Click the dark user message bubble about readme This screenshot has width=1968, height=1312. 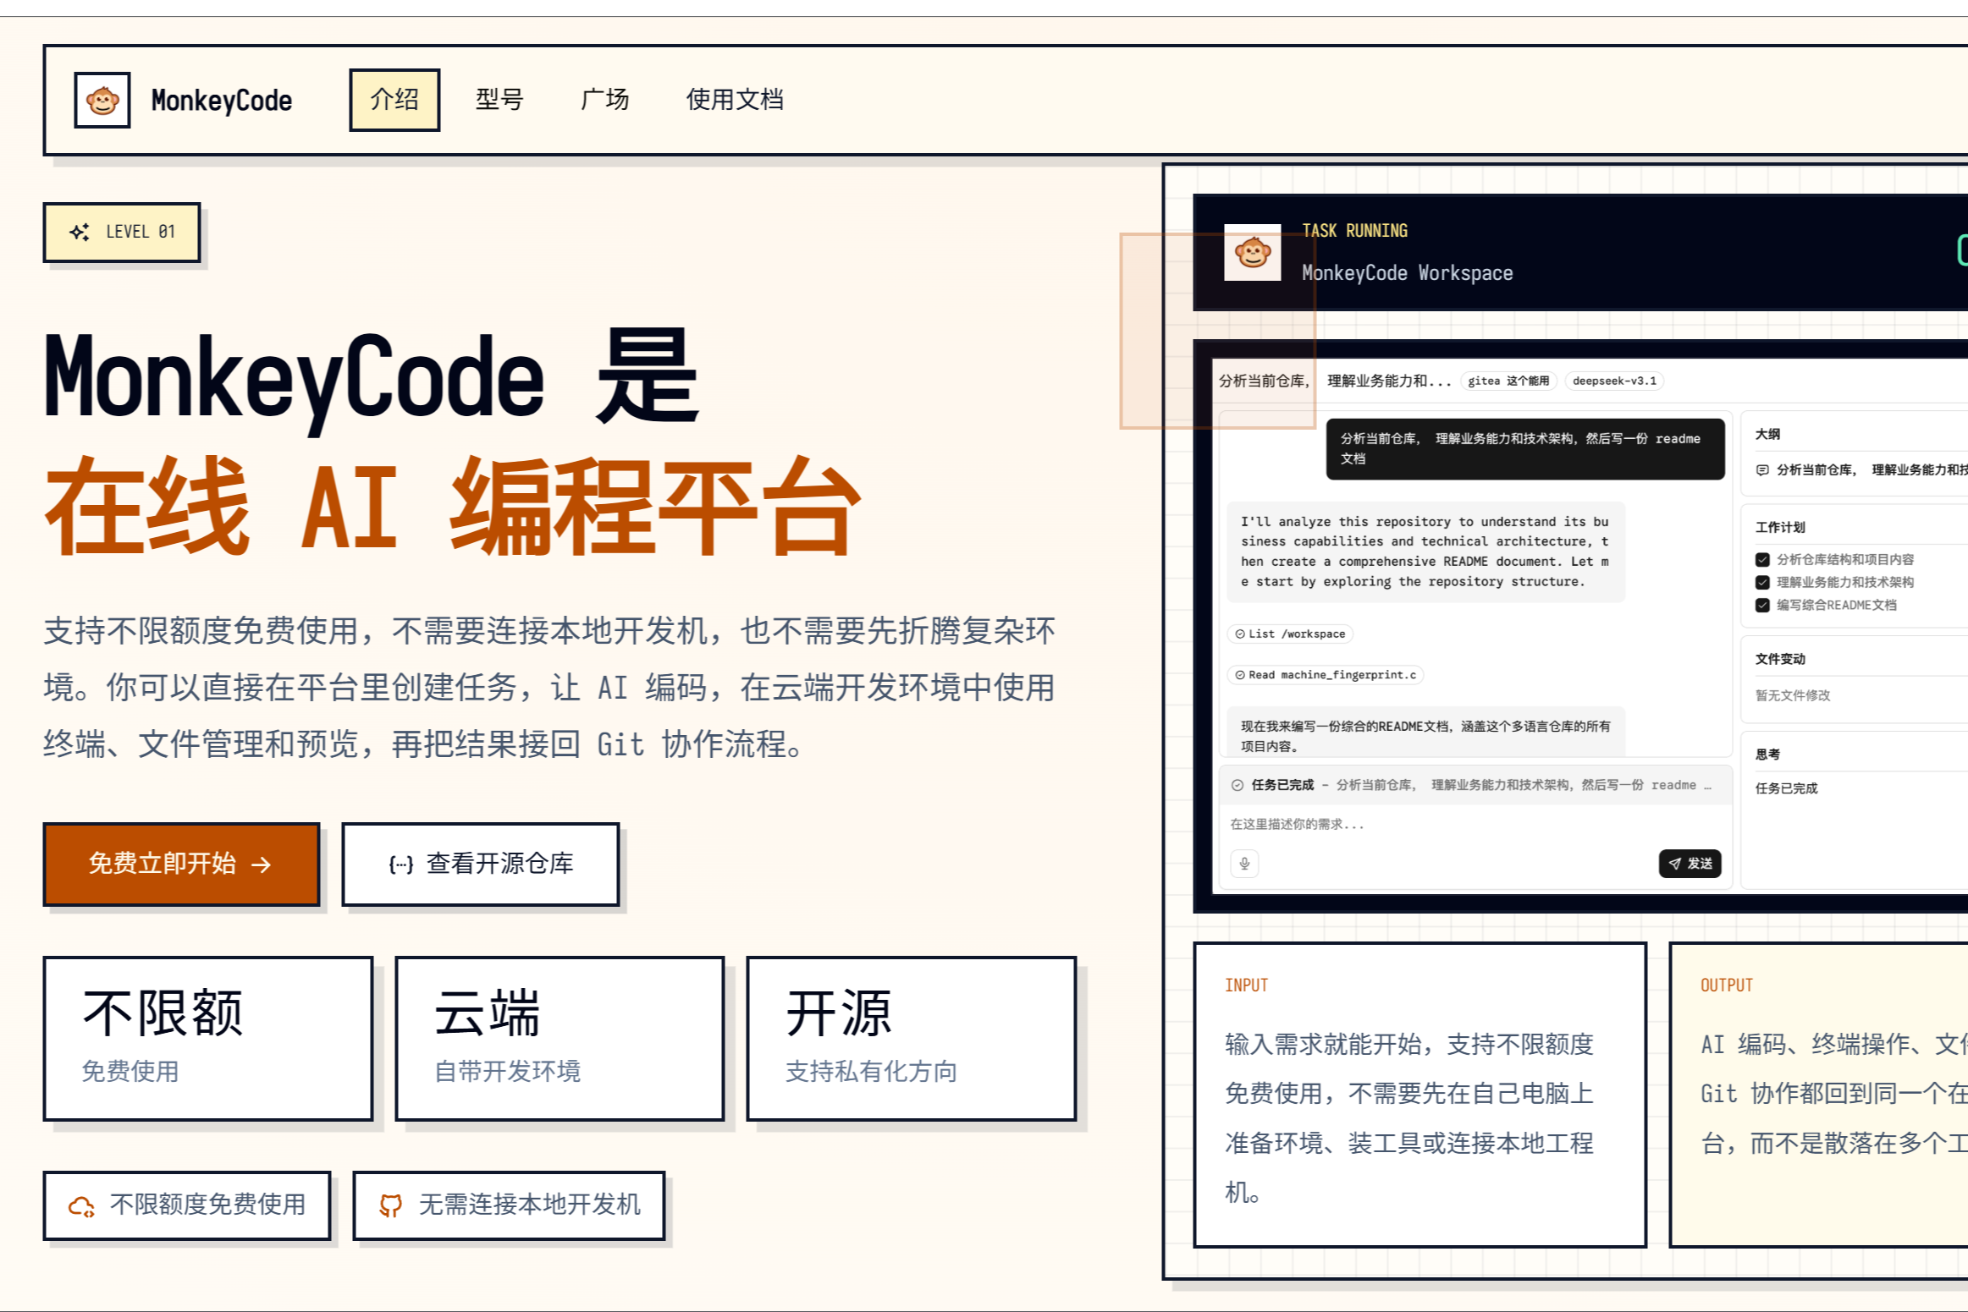pyautogui.click(x=1525, y=449)
